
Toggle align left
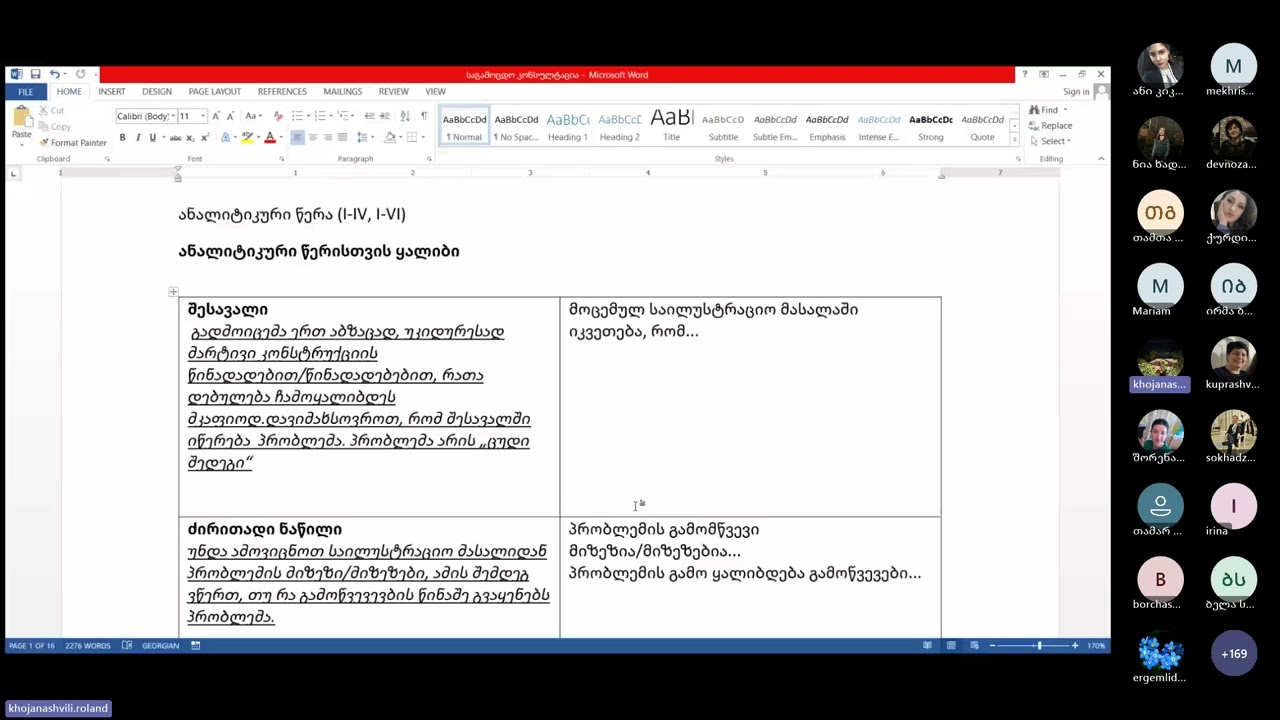[297, 138]
